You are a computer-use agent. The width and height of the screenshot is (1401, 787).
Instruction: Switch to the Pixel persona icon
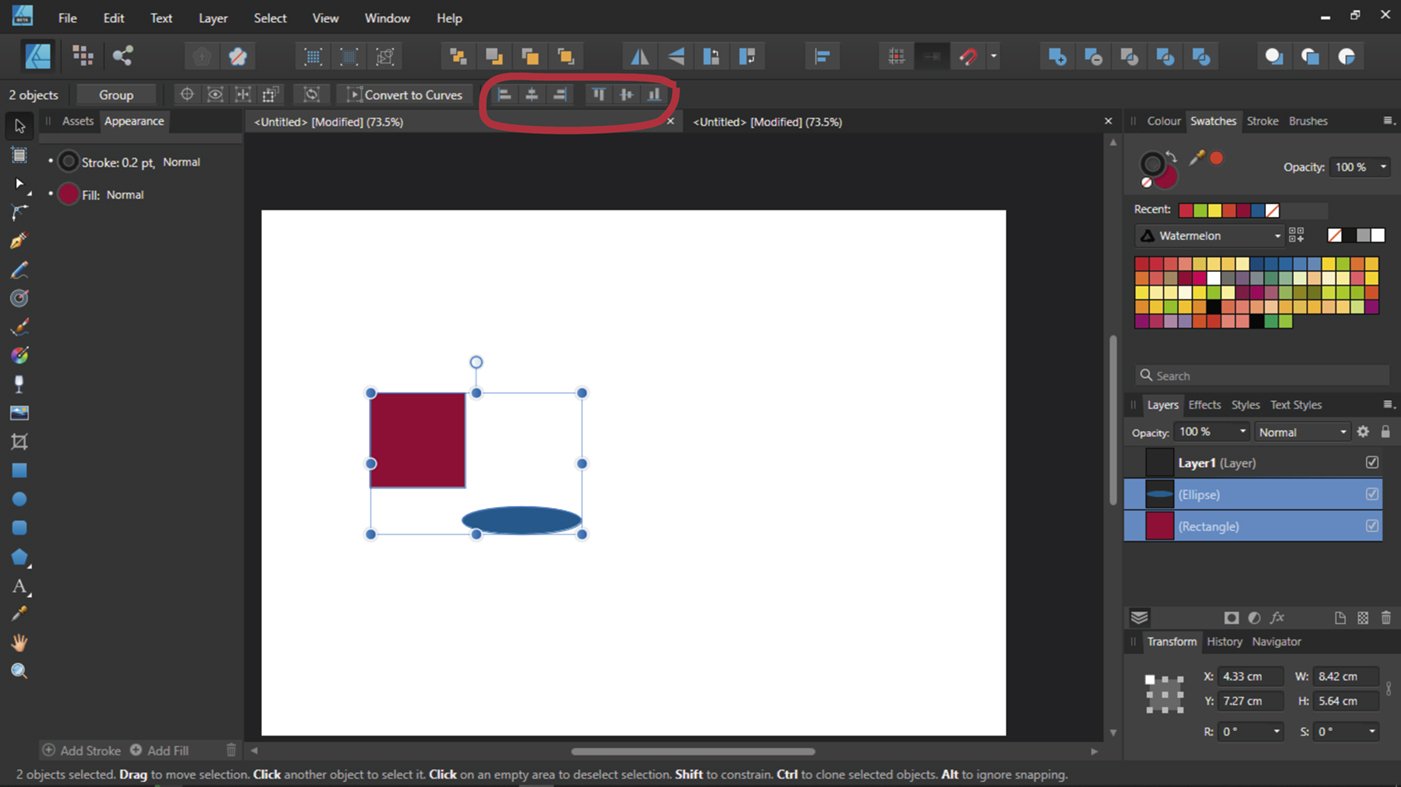click(x=83, y=56)
